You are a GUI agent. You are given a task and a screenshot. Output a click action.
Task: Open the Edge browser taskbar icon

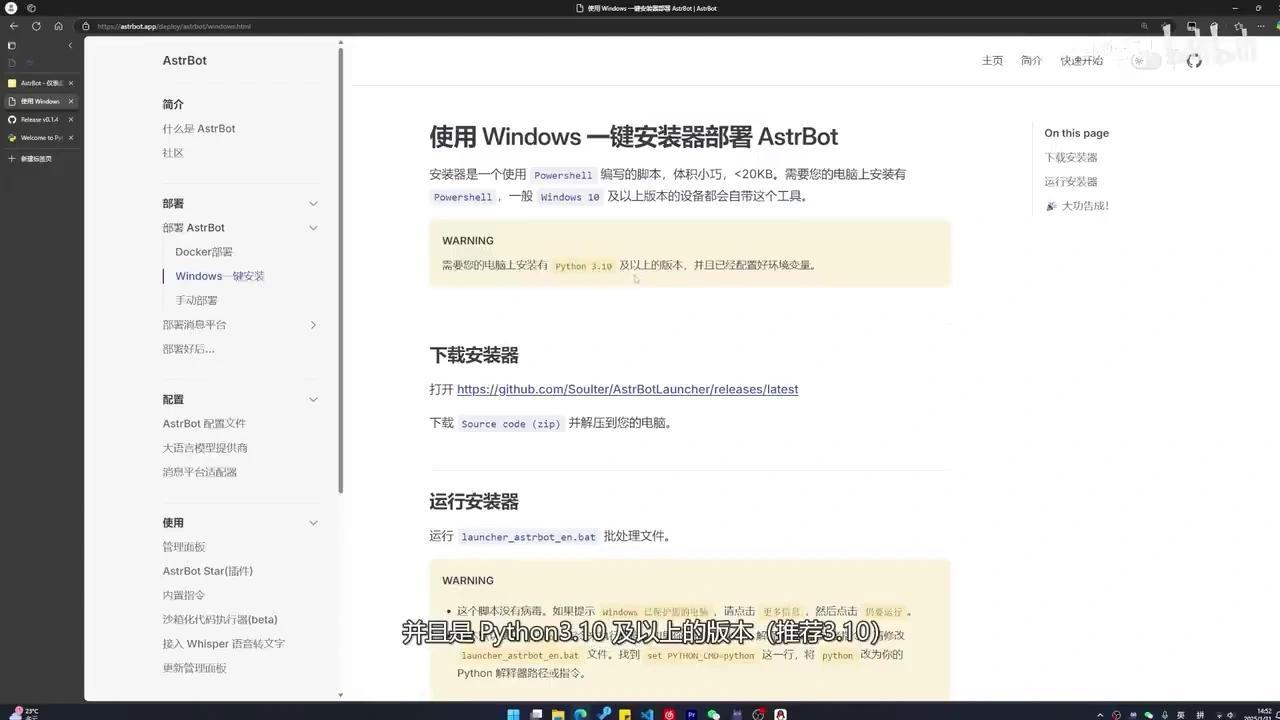click(x=581, y=714)
